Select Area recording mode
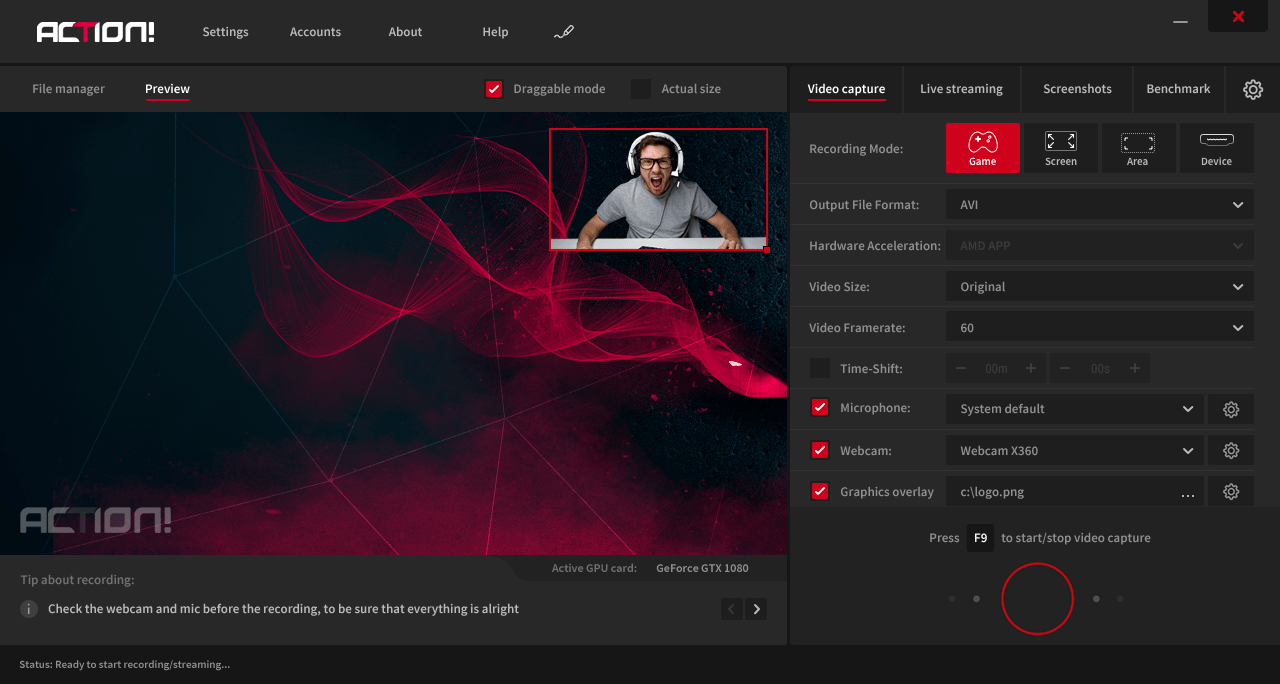 point(1138,148)
